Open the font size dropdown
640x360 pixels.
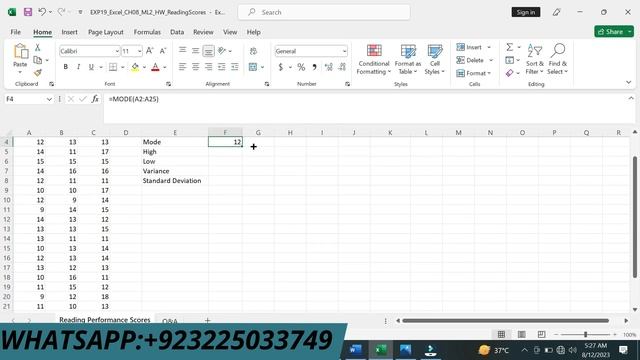coord(139,51)
